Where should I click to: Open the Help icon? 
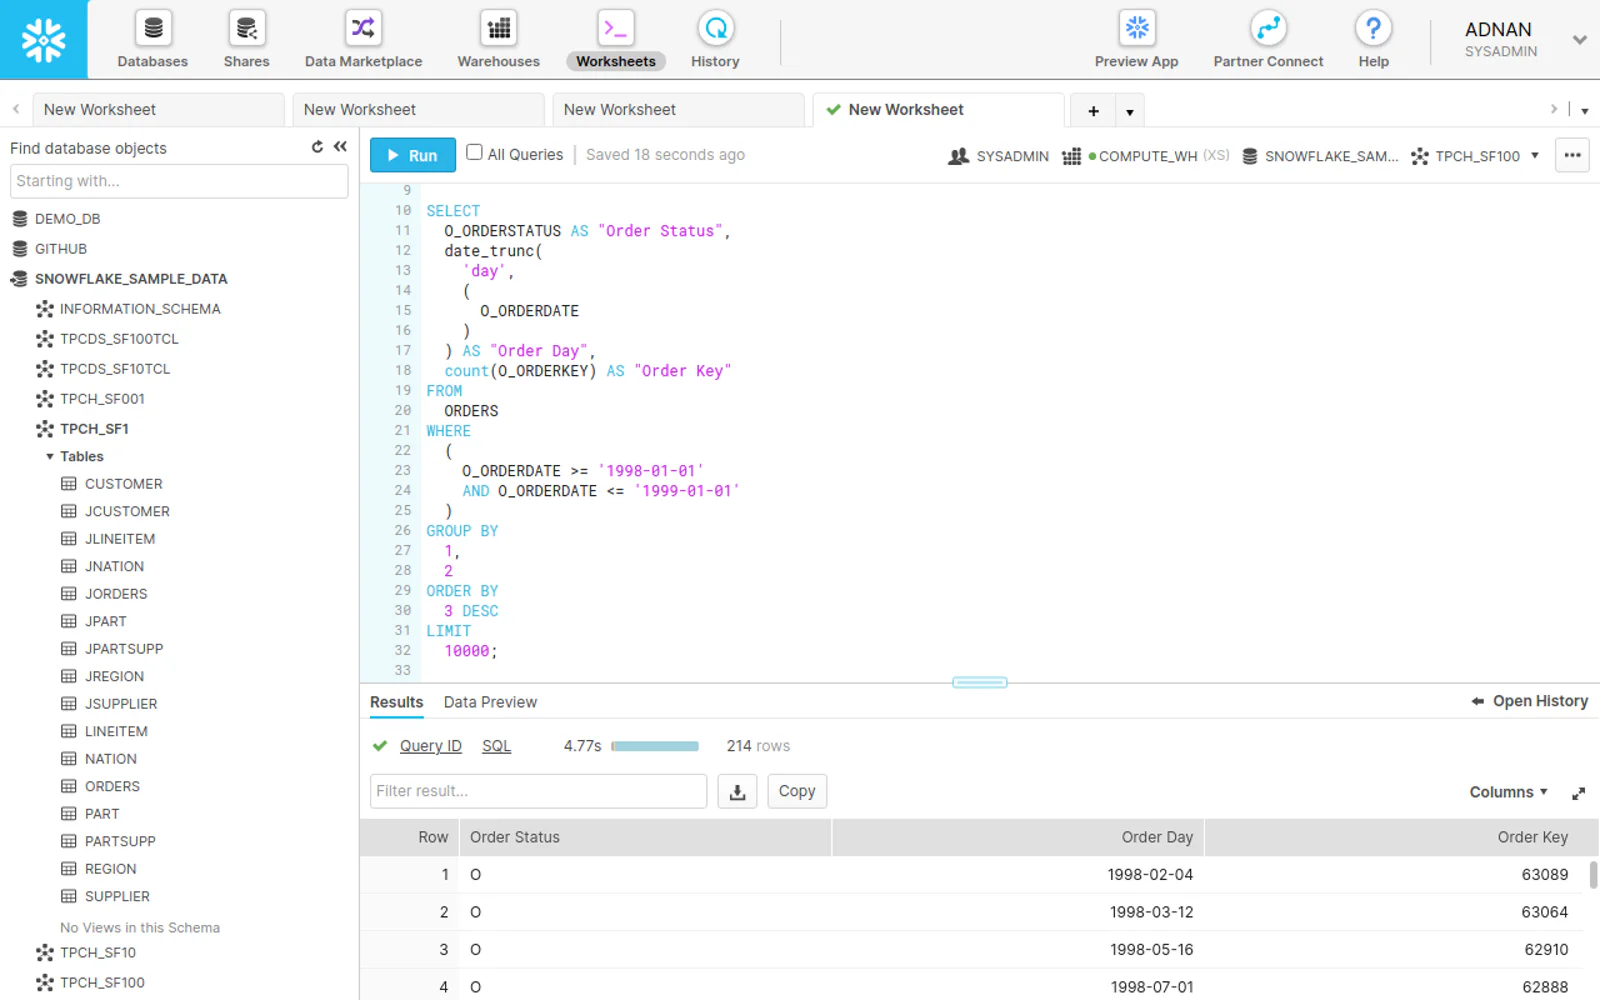pyautogui.click(x=1373, y=28)
